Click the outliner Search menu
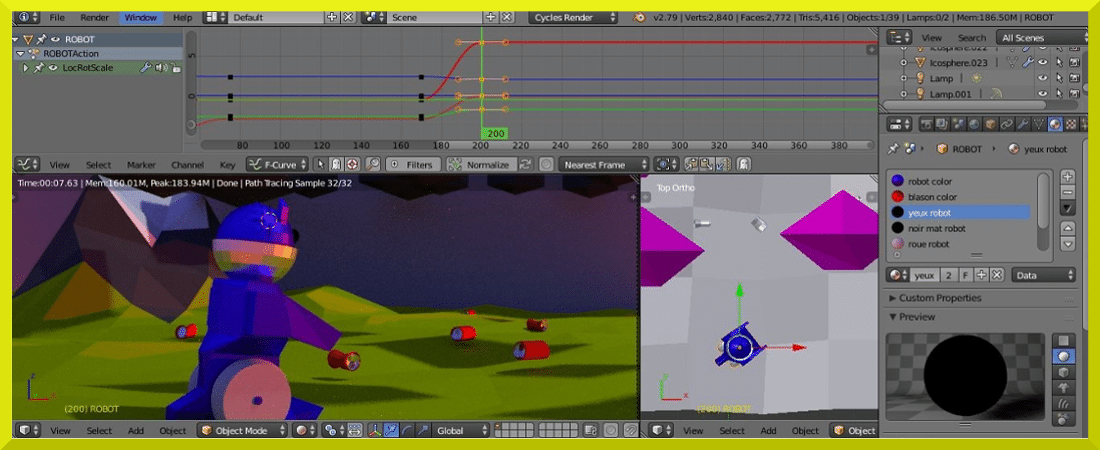The height and width of the screenshot is (450, 1100). coord(972,38)
